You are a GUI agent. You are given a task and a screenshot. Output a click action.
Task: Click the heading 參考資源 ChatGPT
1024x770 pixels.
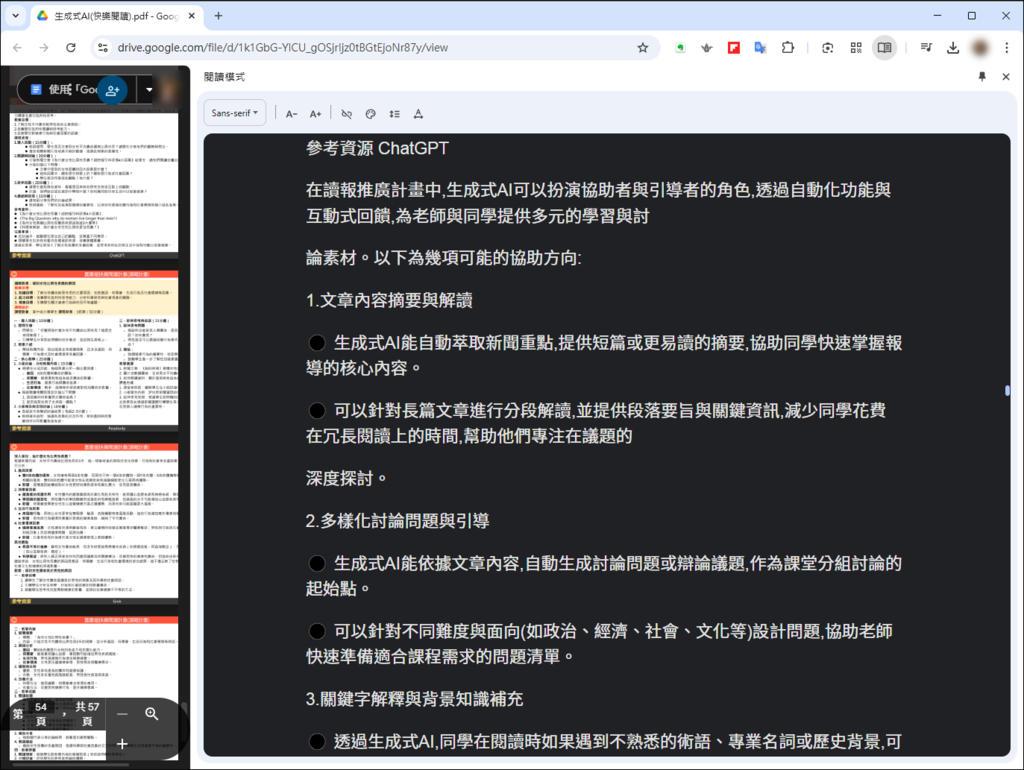click(x=377, y=148)
